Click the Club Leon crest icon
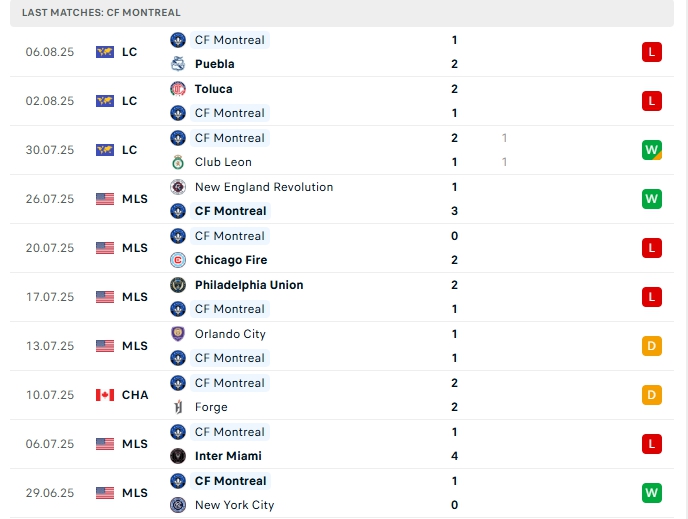 point(178,162)
